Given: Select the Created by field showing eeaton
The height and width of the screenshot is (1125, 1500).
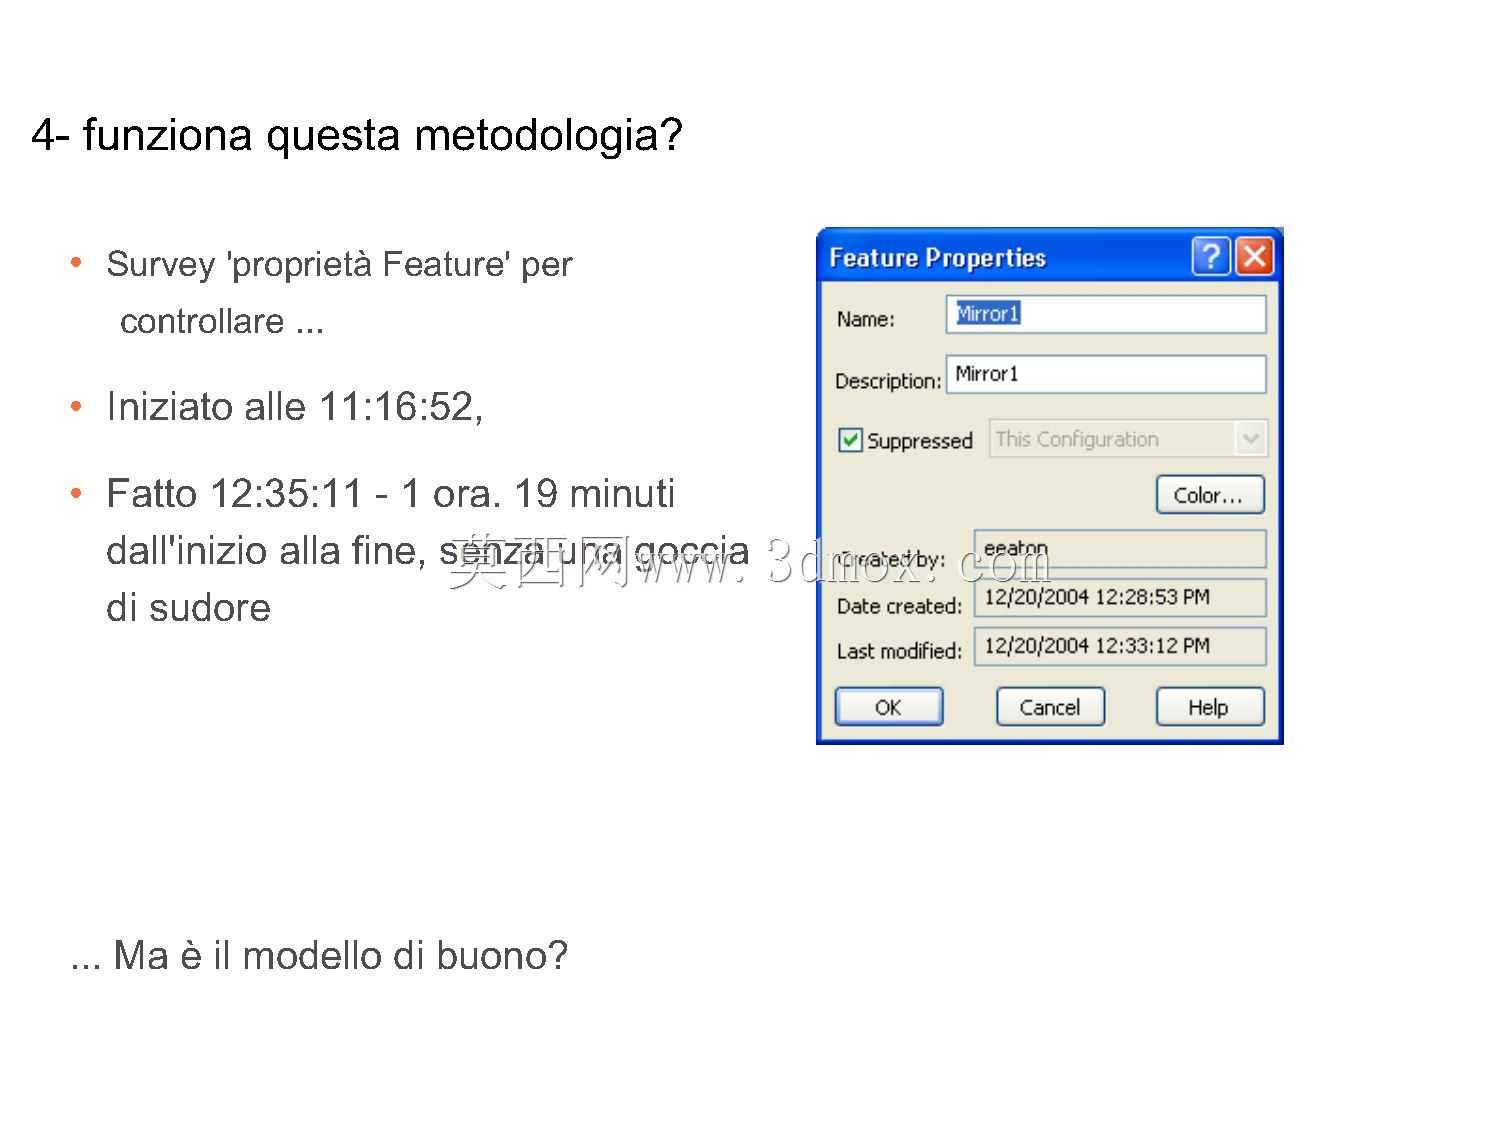Looking at the screenshot, I should point(1120,549).
